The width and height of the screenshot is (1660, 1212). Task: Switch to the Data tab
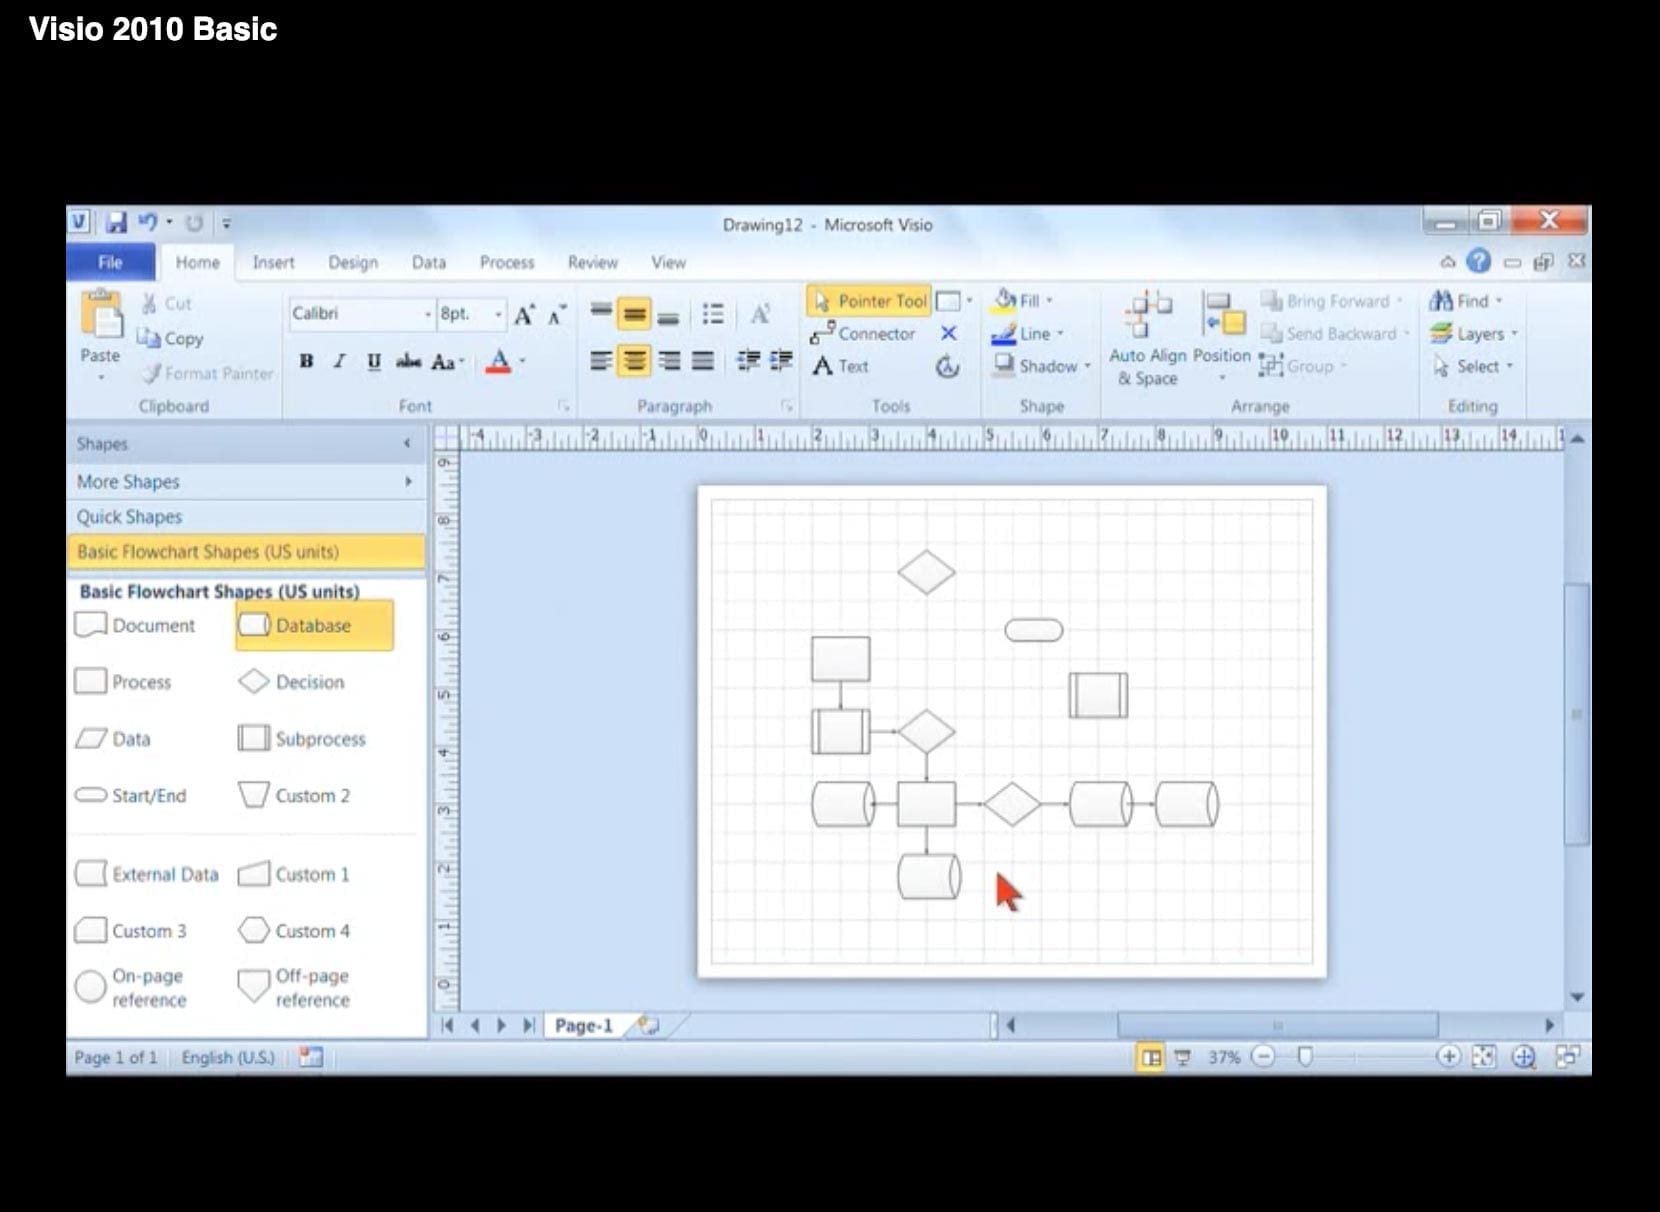coord(429,262)
